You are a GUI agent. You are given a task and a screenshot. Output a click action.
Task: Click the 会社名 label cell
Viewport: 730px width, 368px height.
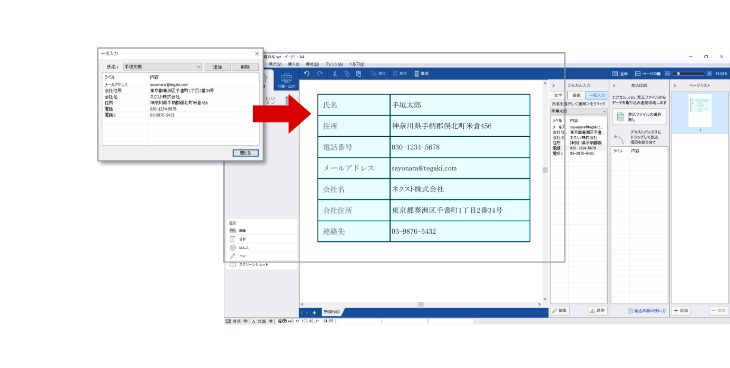pyautogui.click(x=354, y=189)
